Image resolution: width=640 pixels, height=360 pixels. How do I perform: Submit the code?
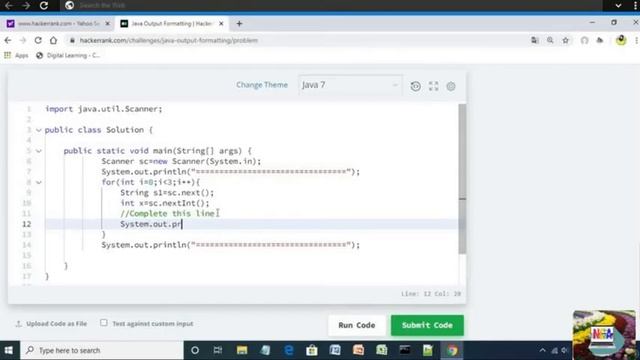427,325
